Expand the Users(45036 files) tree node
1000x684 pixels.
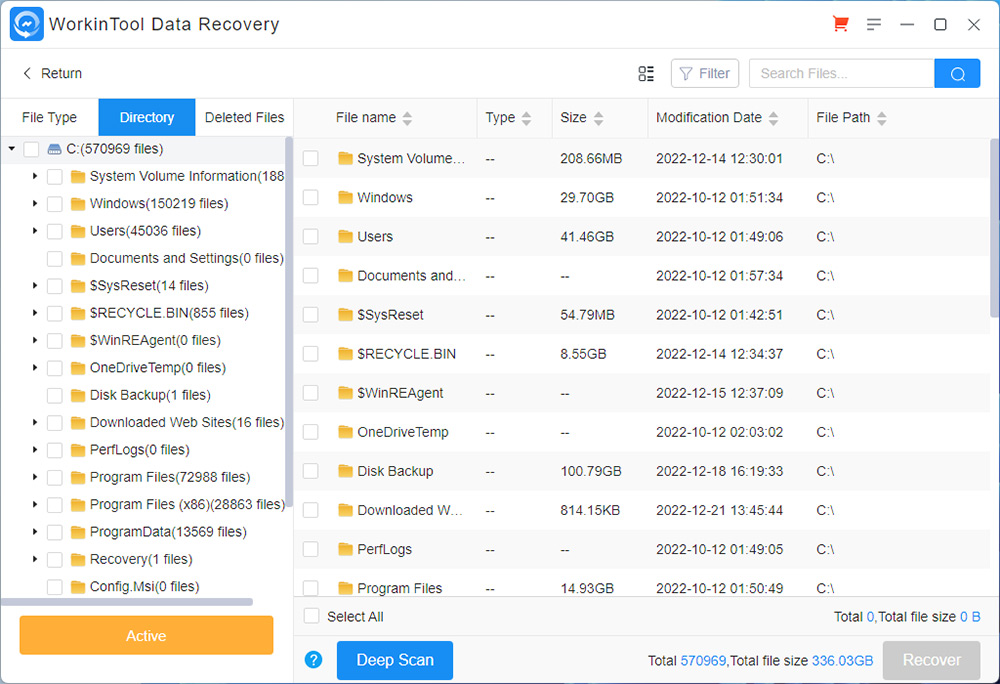[x=35, y=231]
